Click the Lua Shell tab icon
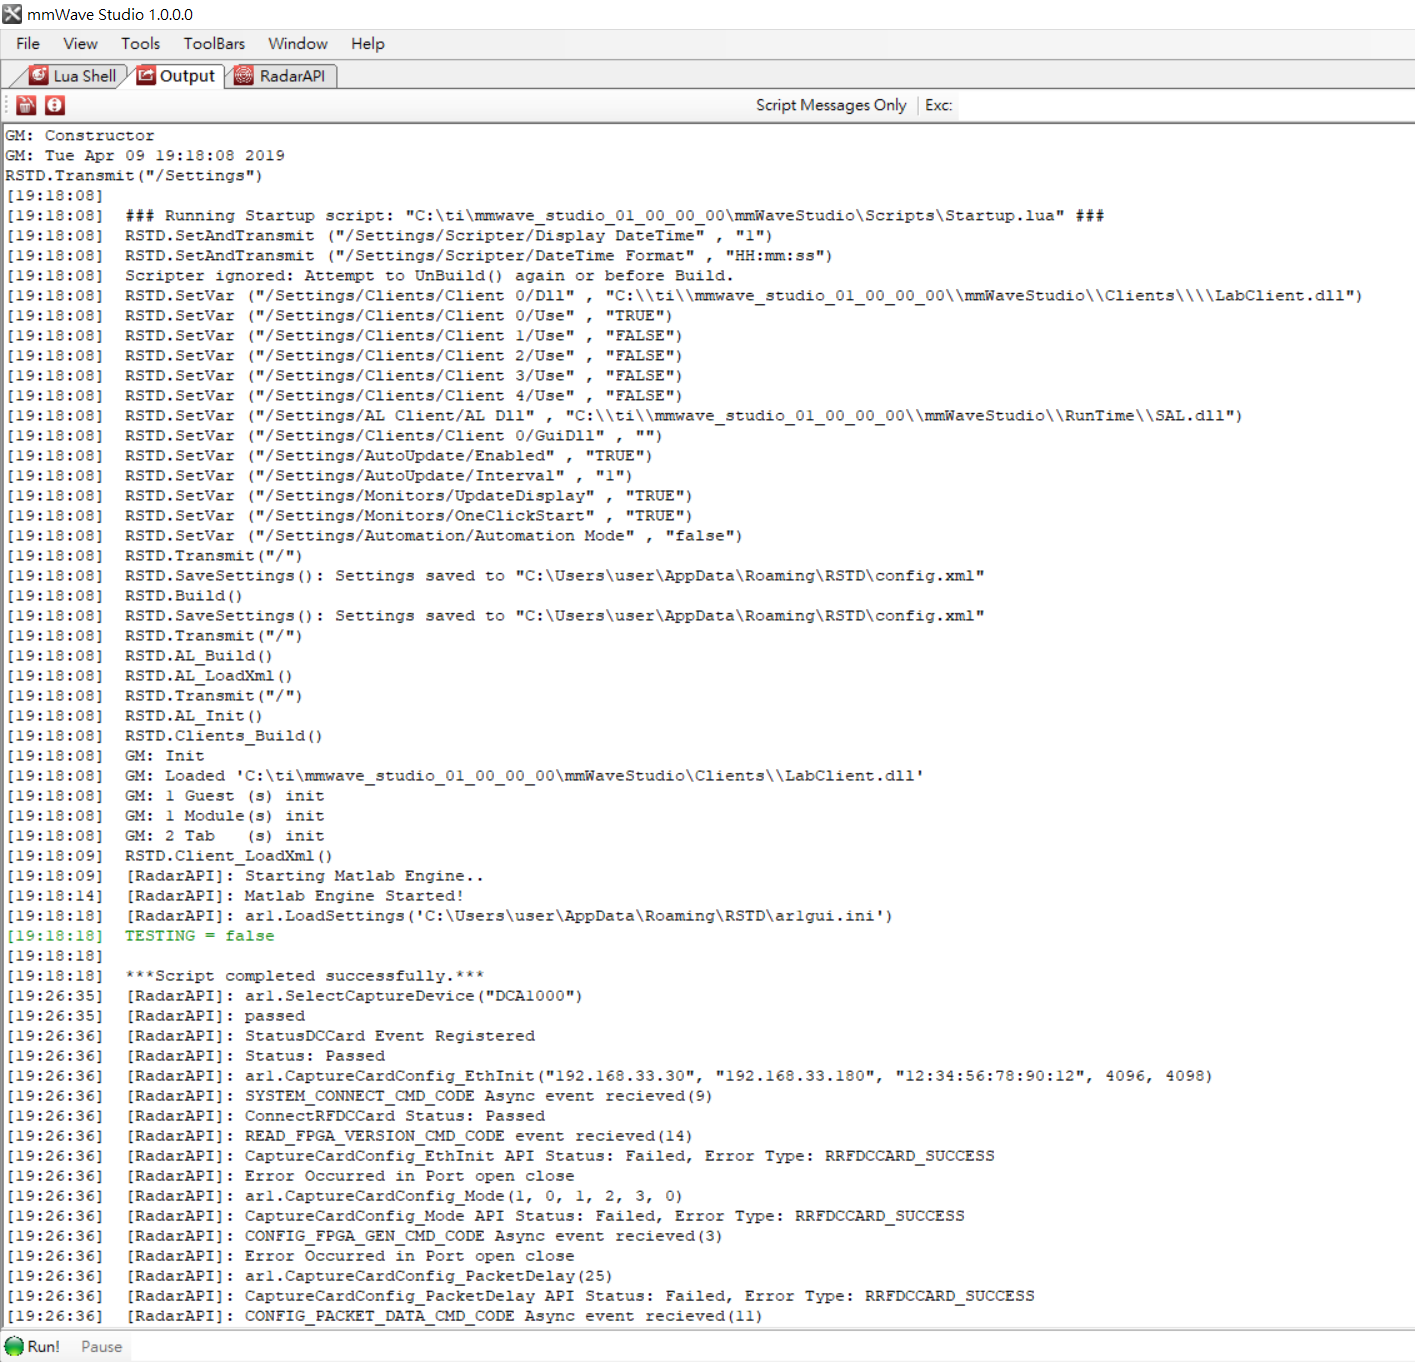 point(39,75)
